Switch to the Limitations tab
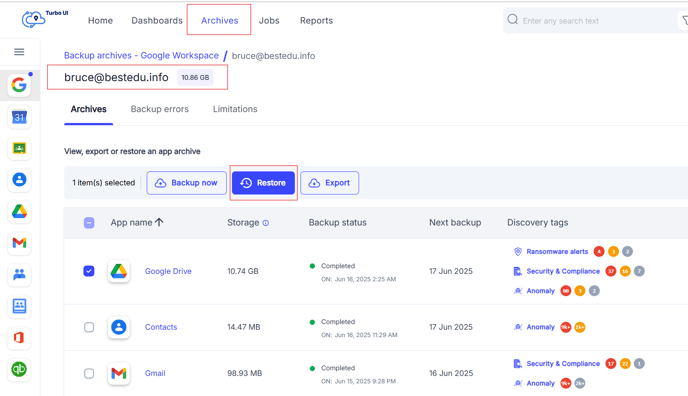The height and width of the screenshot is (396, 688). click(235, 109)
